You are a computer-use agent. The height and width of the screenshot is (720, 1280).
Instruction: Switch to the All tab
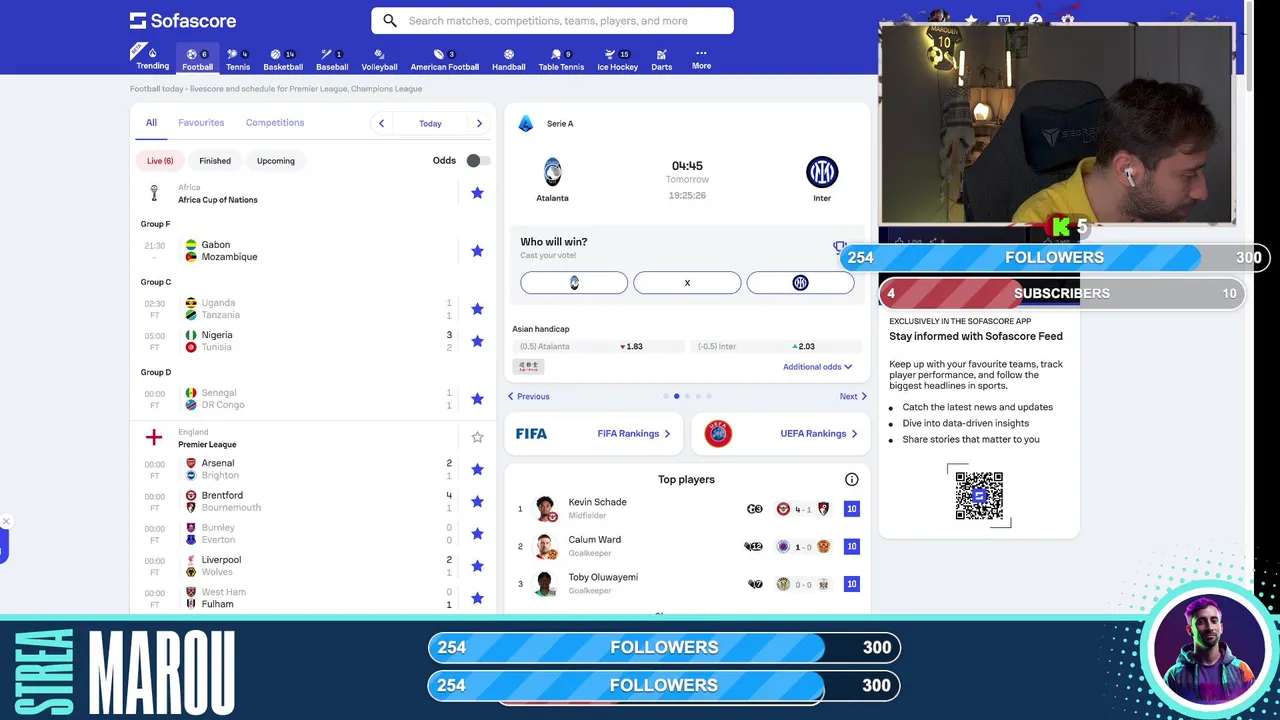[151, 123]
